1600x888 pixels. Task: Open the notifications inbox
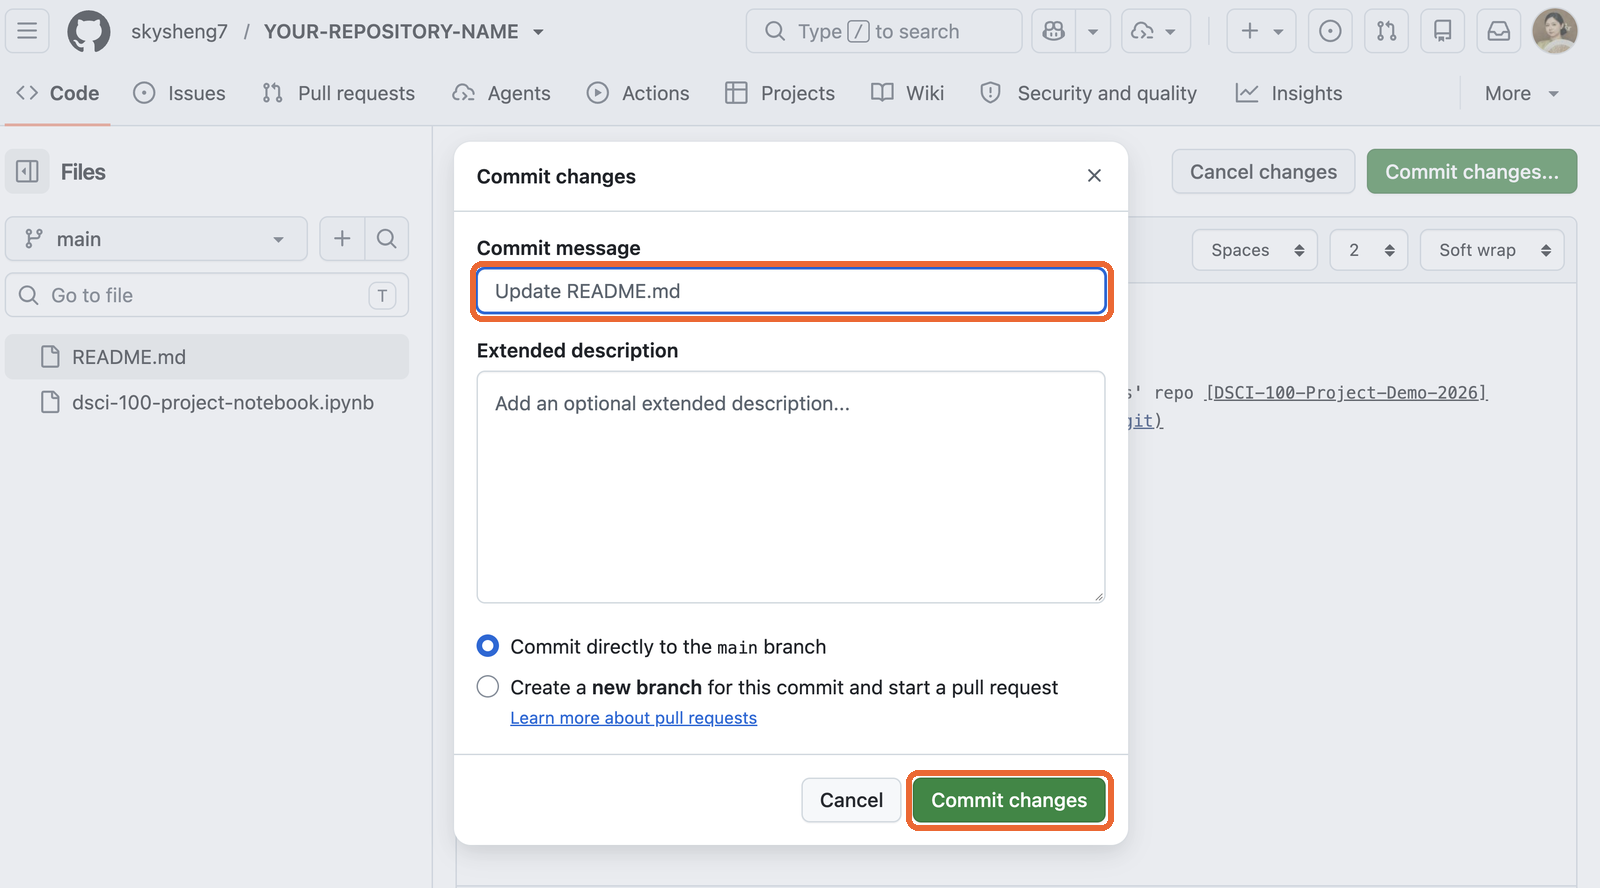coord(1498,31)
